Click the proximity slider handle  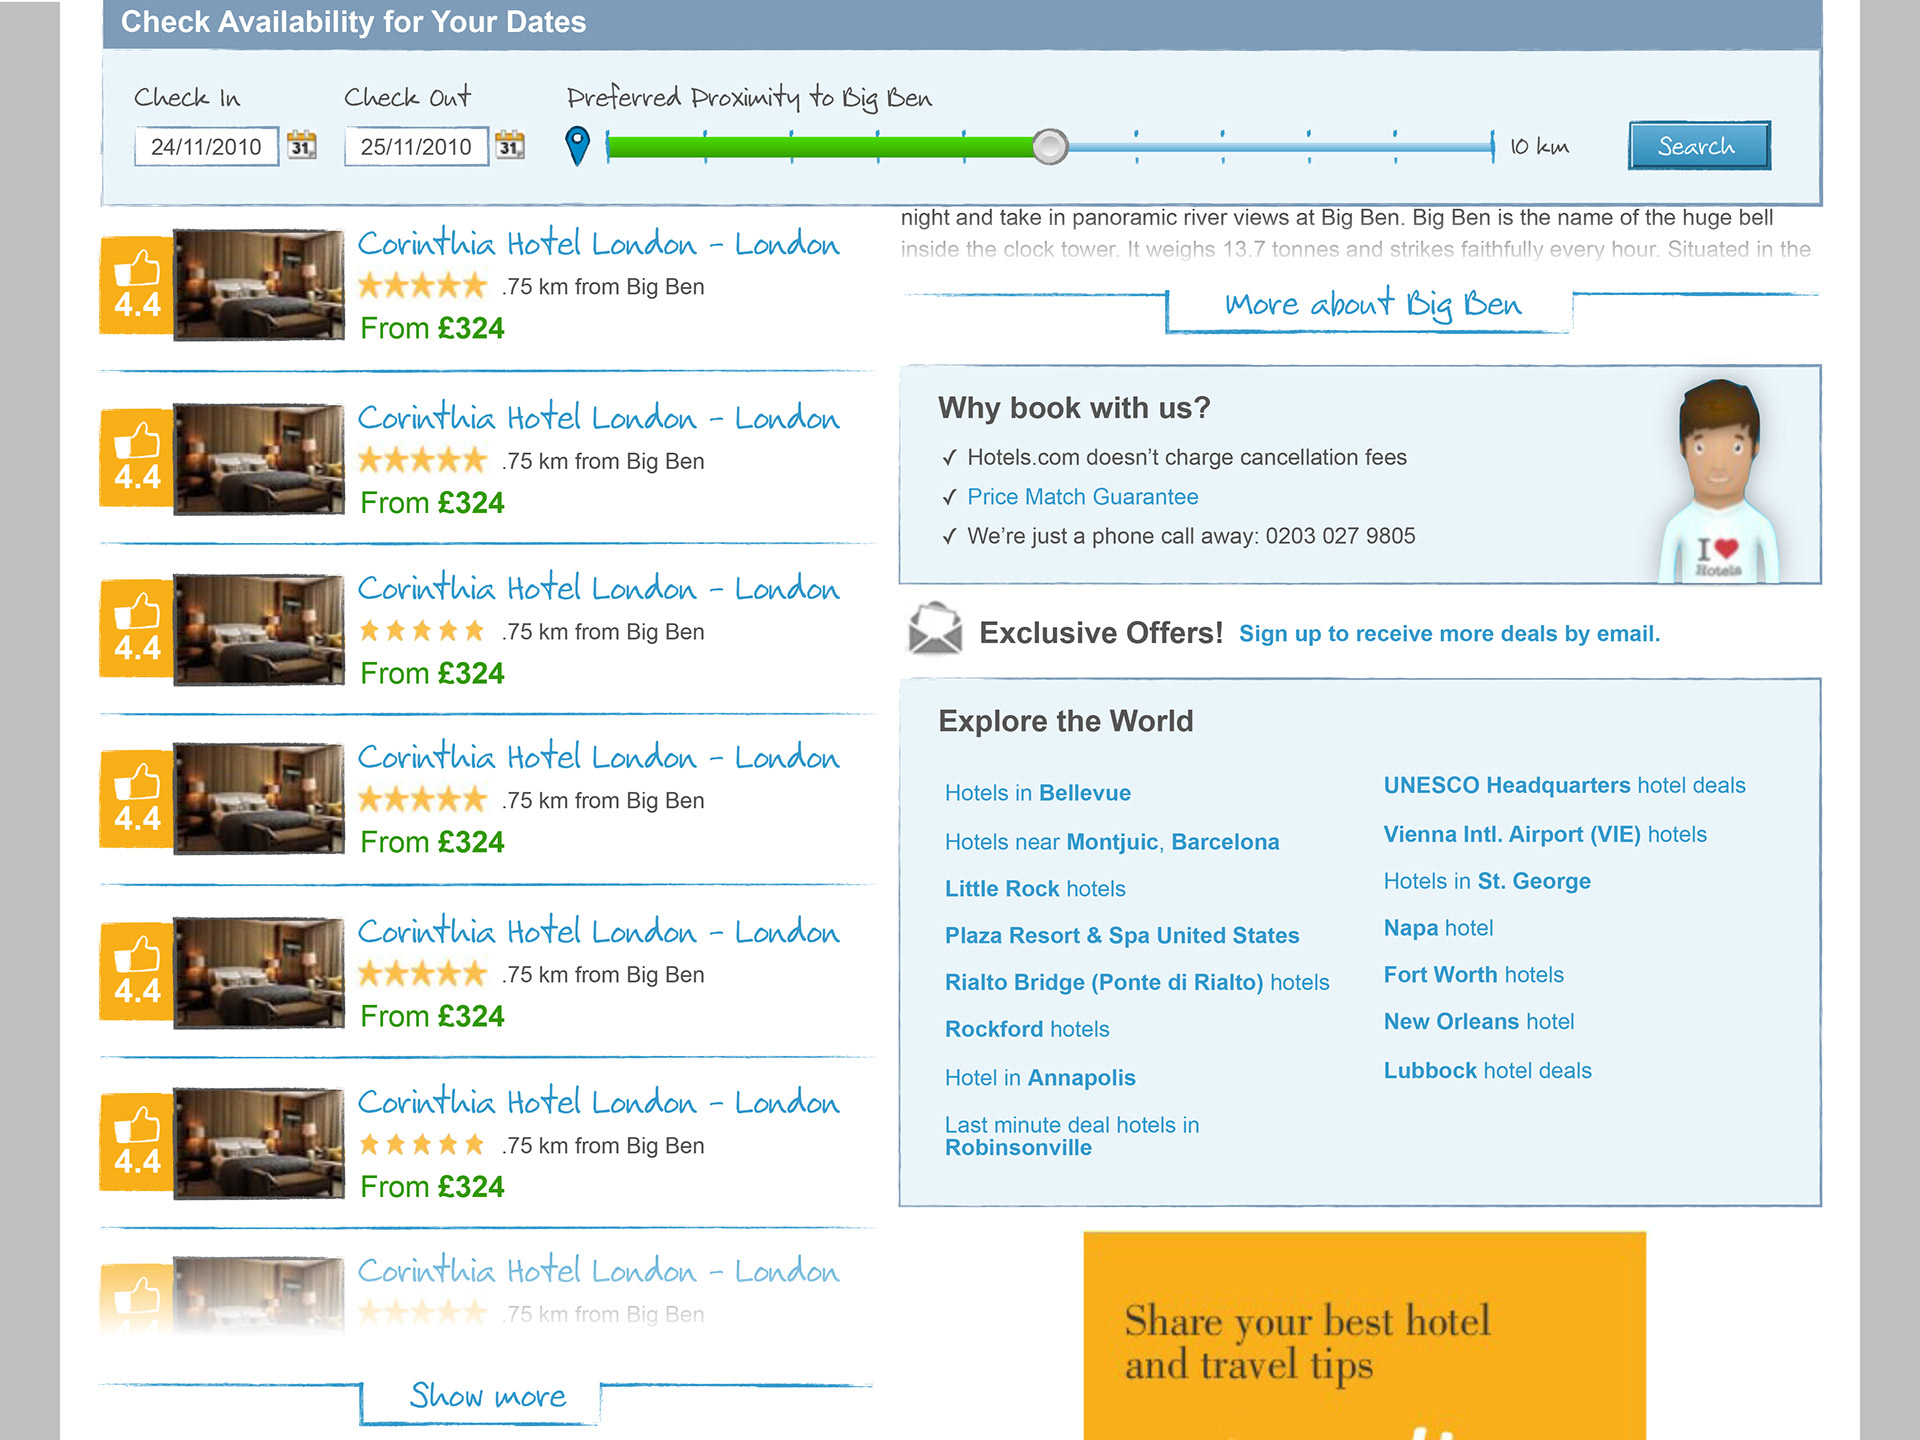pos(1051,146)
